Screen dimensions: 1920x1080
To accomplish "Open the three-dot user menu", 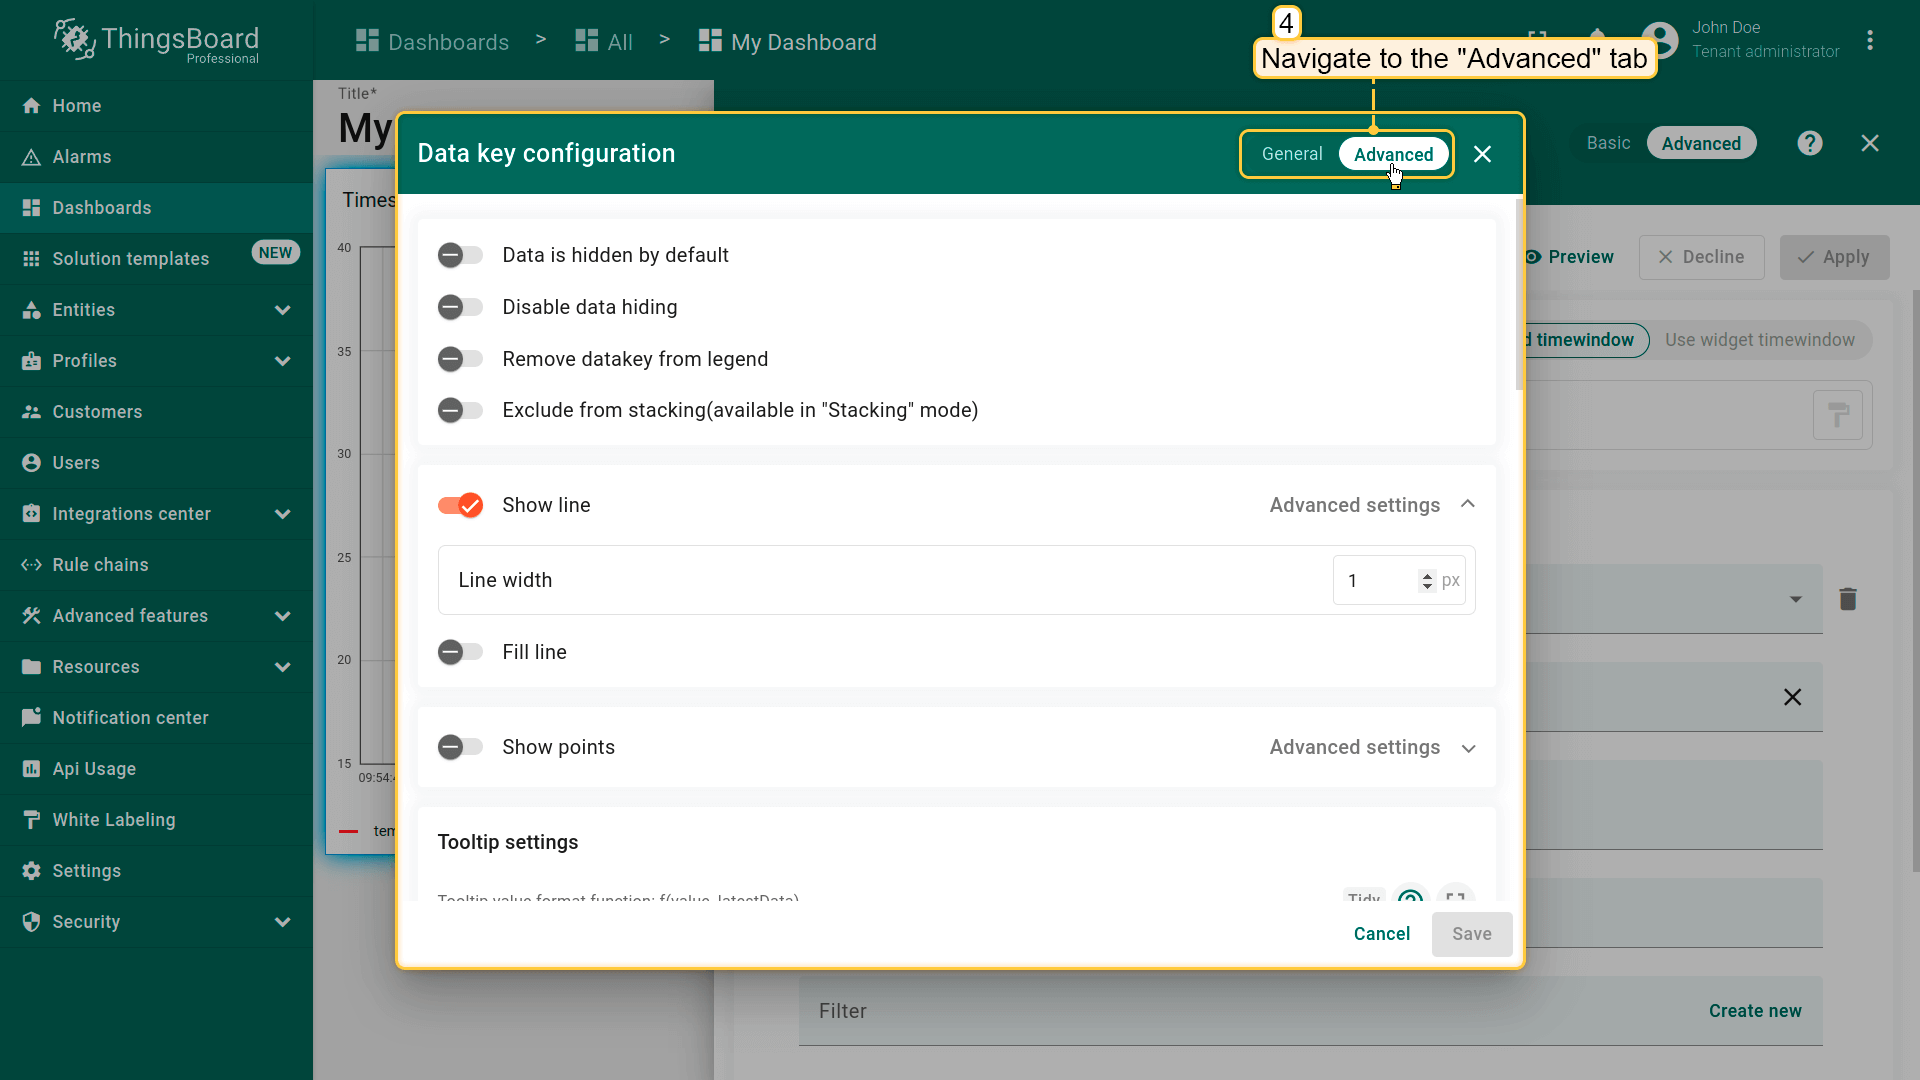I will click(1869, 41).
